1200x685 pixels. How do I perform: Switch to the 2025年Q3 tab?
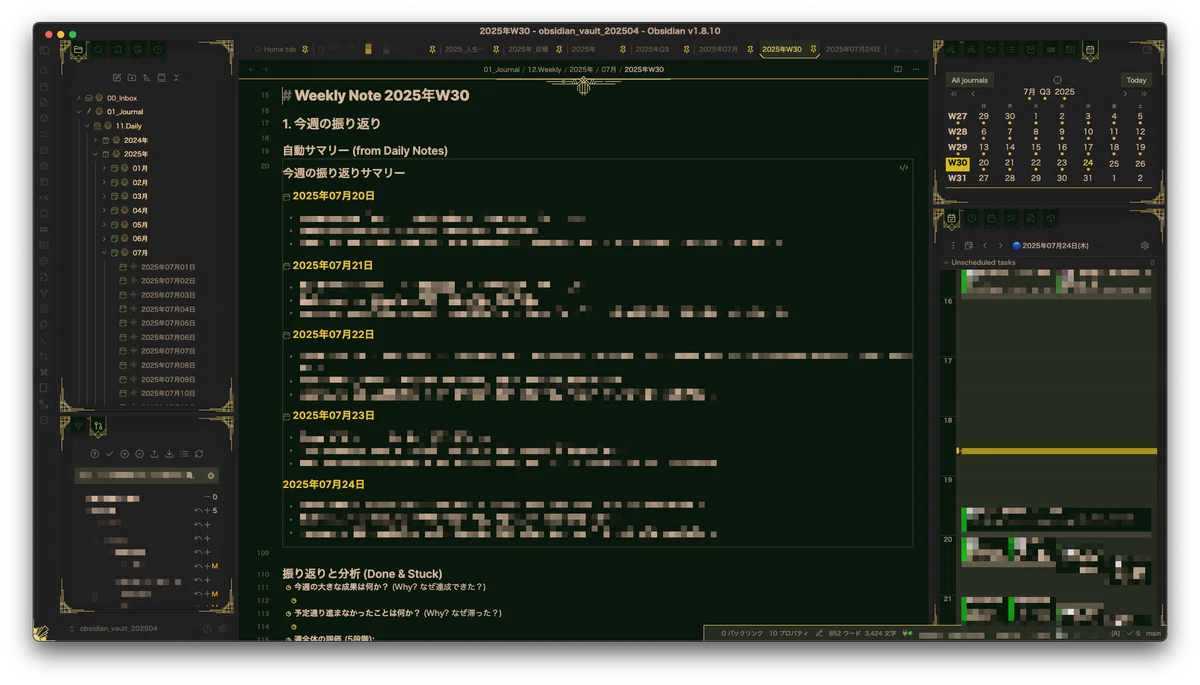pyautogui.click(x=652, y=49)
